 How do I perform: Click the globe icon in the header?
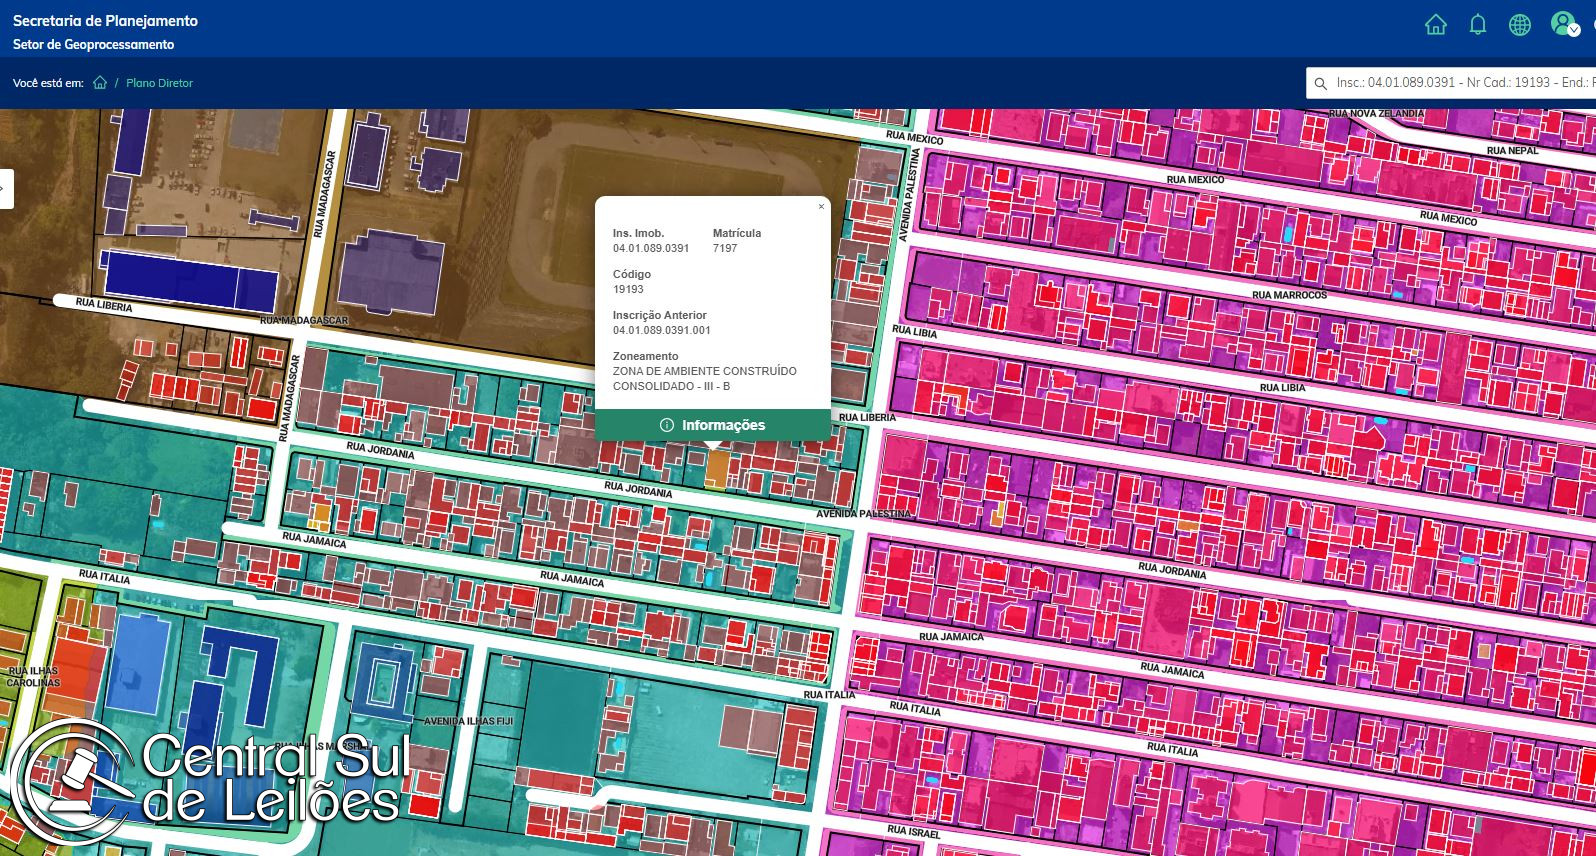1520,25
